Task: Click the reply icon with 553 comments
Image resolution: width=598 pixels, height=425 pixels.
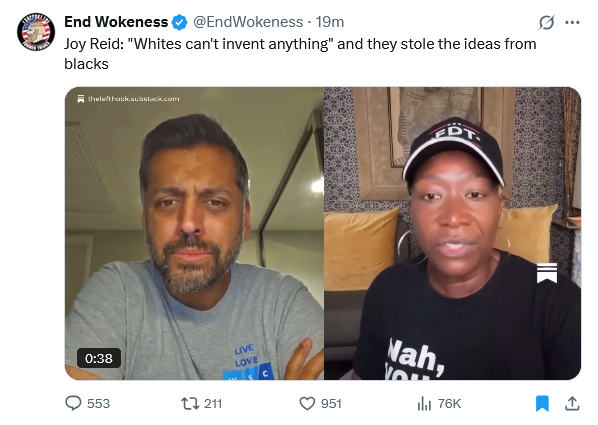Action: pos(73,403)
